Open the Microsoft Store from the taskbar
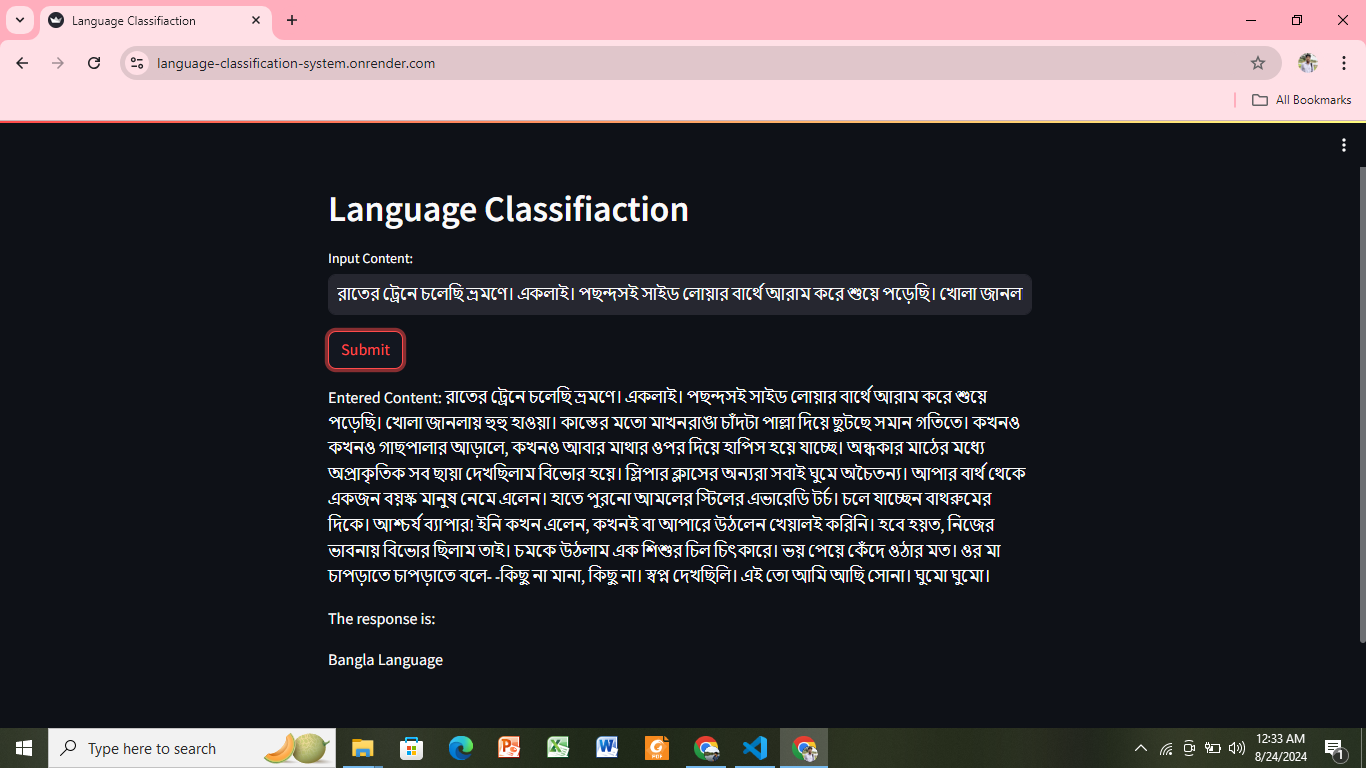 (411, 747)
